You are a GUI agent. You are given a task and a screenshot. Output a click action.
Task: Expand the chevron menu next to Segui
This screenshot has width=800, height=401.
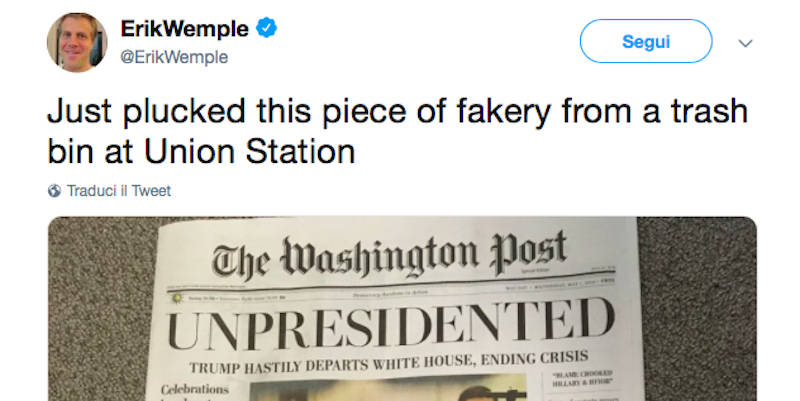pyautogui.click(x=744, y=43)
